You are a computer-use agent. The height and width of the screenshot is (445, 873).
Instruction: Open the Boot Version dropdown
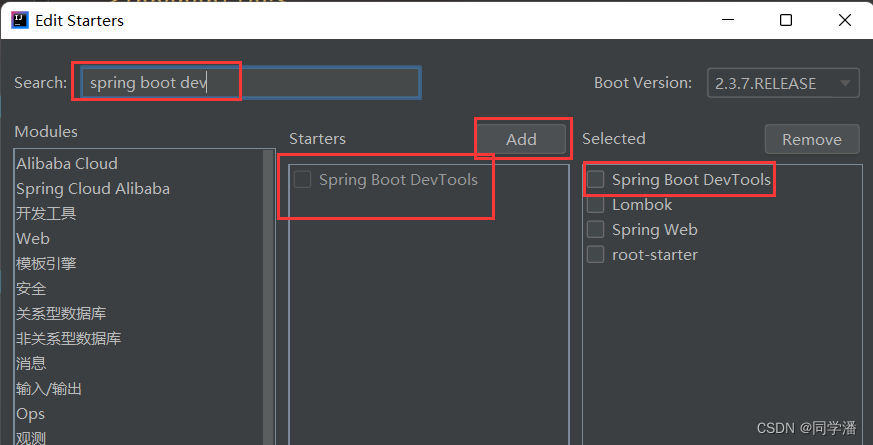click(x=783, y=84)
